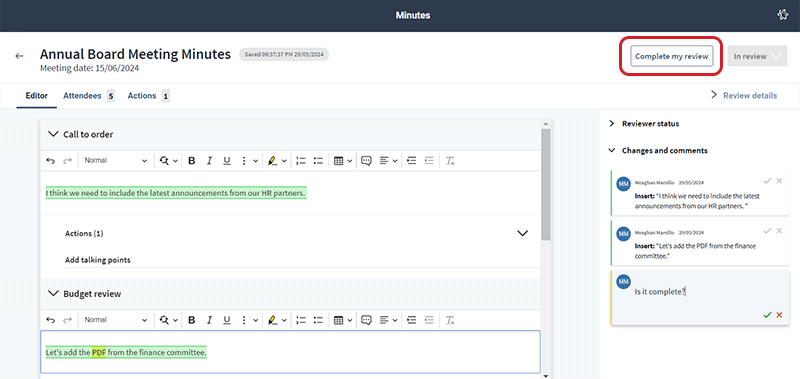This screenshot has width=800, height=379.
Task: Click underline icon in Call to order toolbar
Action: click(227, 161)
